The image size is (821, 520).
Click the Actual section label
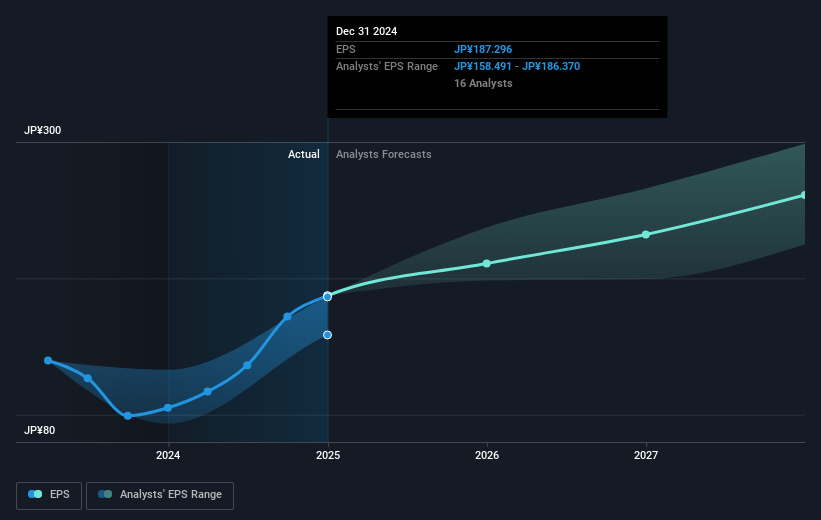click(x=304, y=154)
